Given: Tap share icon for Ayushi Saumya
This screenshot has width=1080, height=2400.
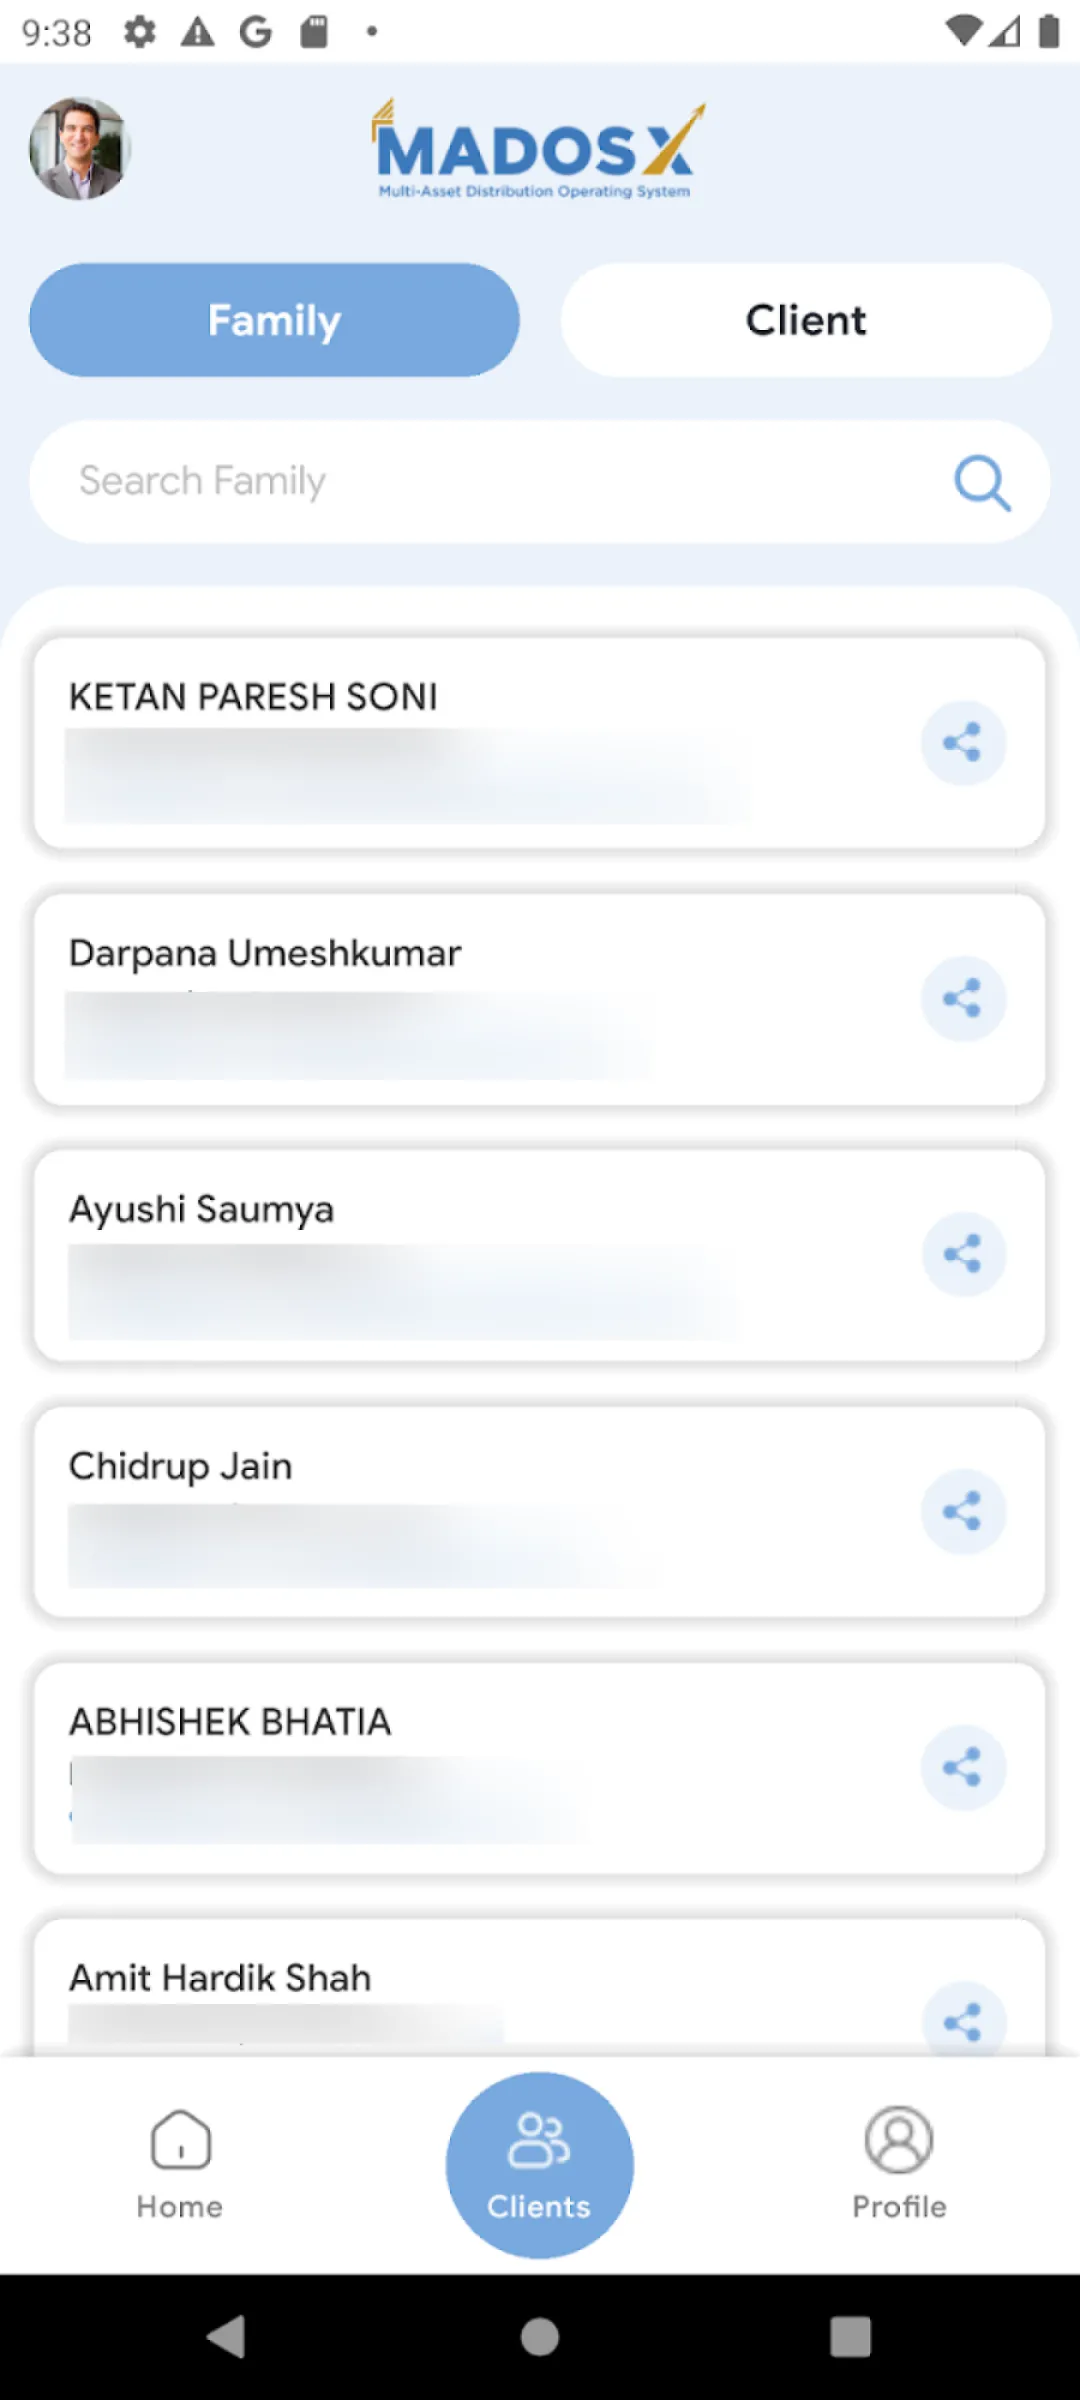Looking at the screenshot, I should pos(962,1254).
